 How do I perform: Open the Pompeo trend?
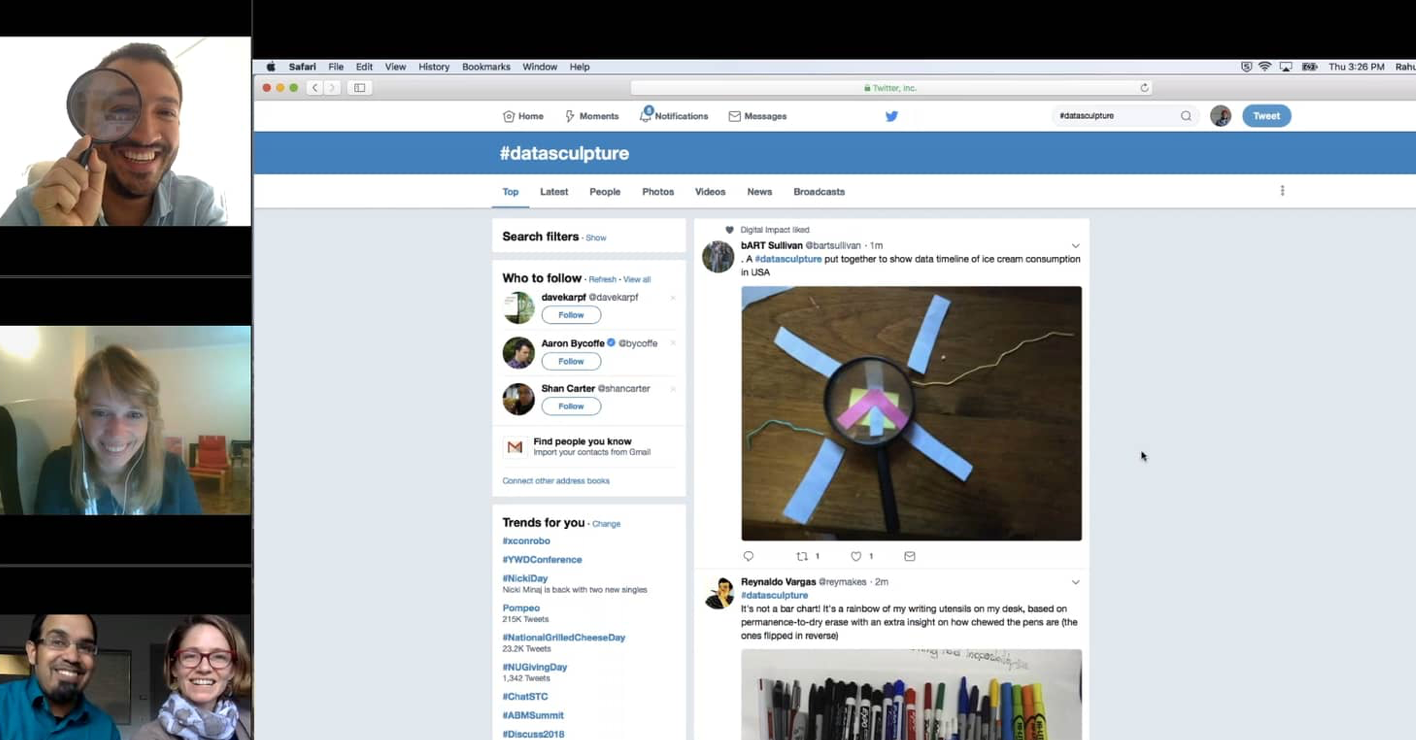point(521,608)
